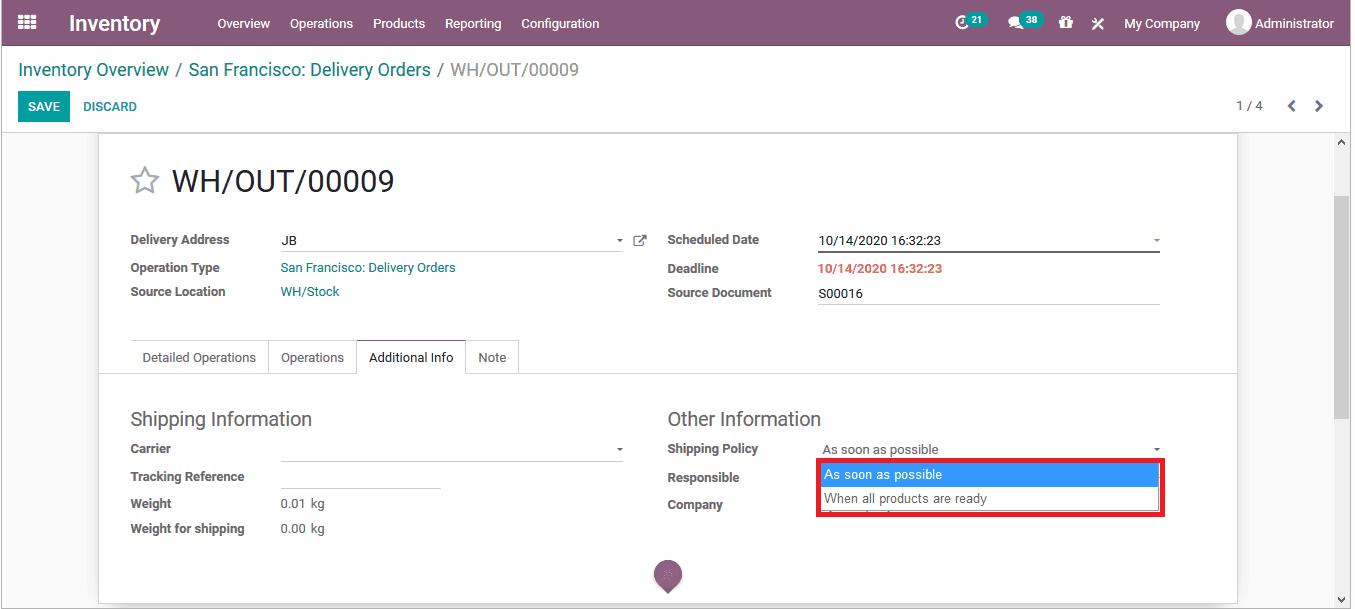Go to previous record arrow
Image resolution: width=1355 pixels, height=609 pixels.
1291,106
